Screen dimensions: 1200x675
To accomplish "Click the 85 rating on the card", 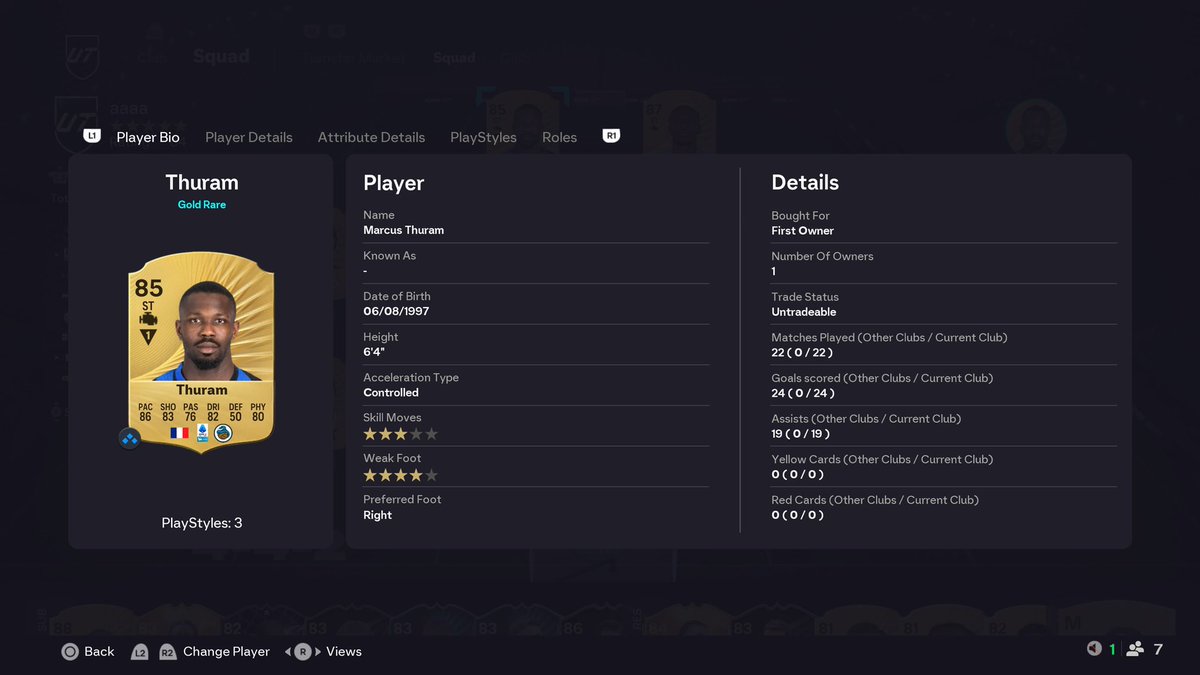I will click(x=148, y=289).
